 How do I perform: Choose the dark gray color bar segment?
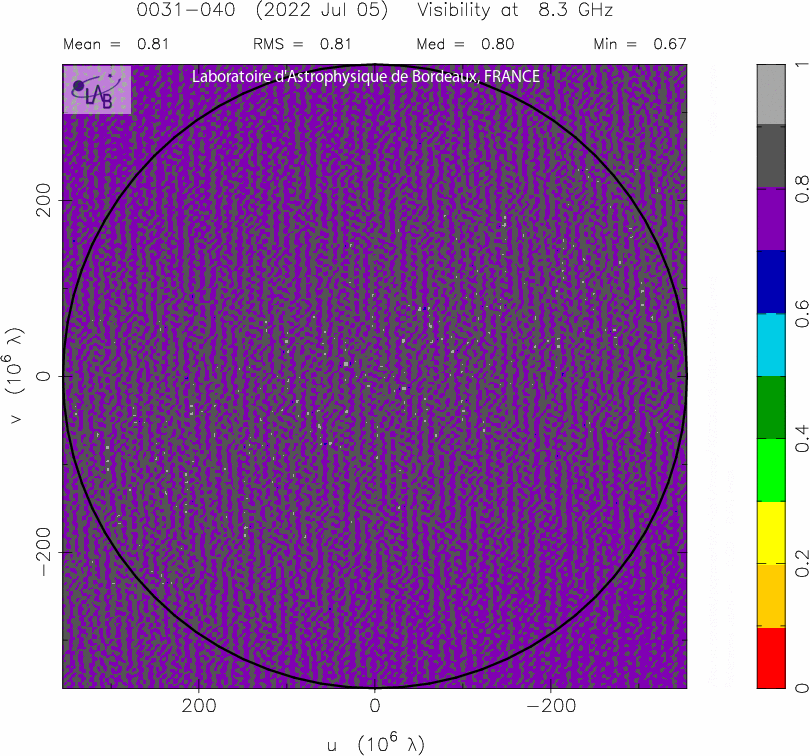pyautogui.click(x=771, y=157)
